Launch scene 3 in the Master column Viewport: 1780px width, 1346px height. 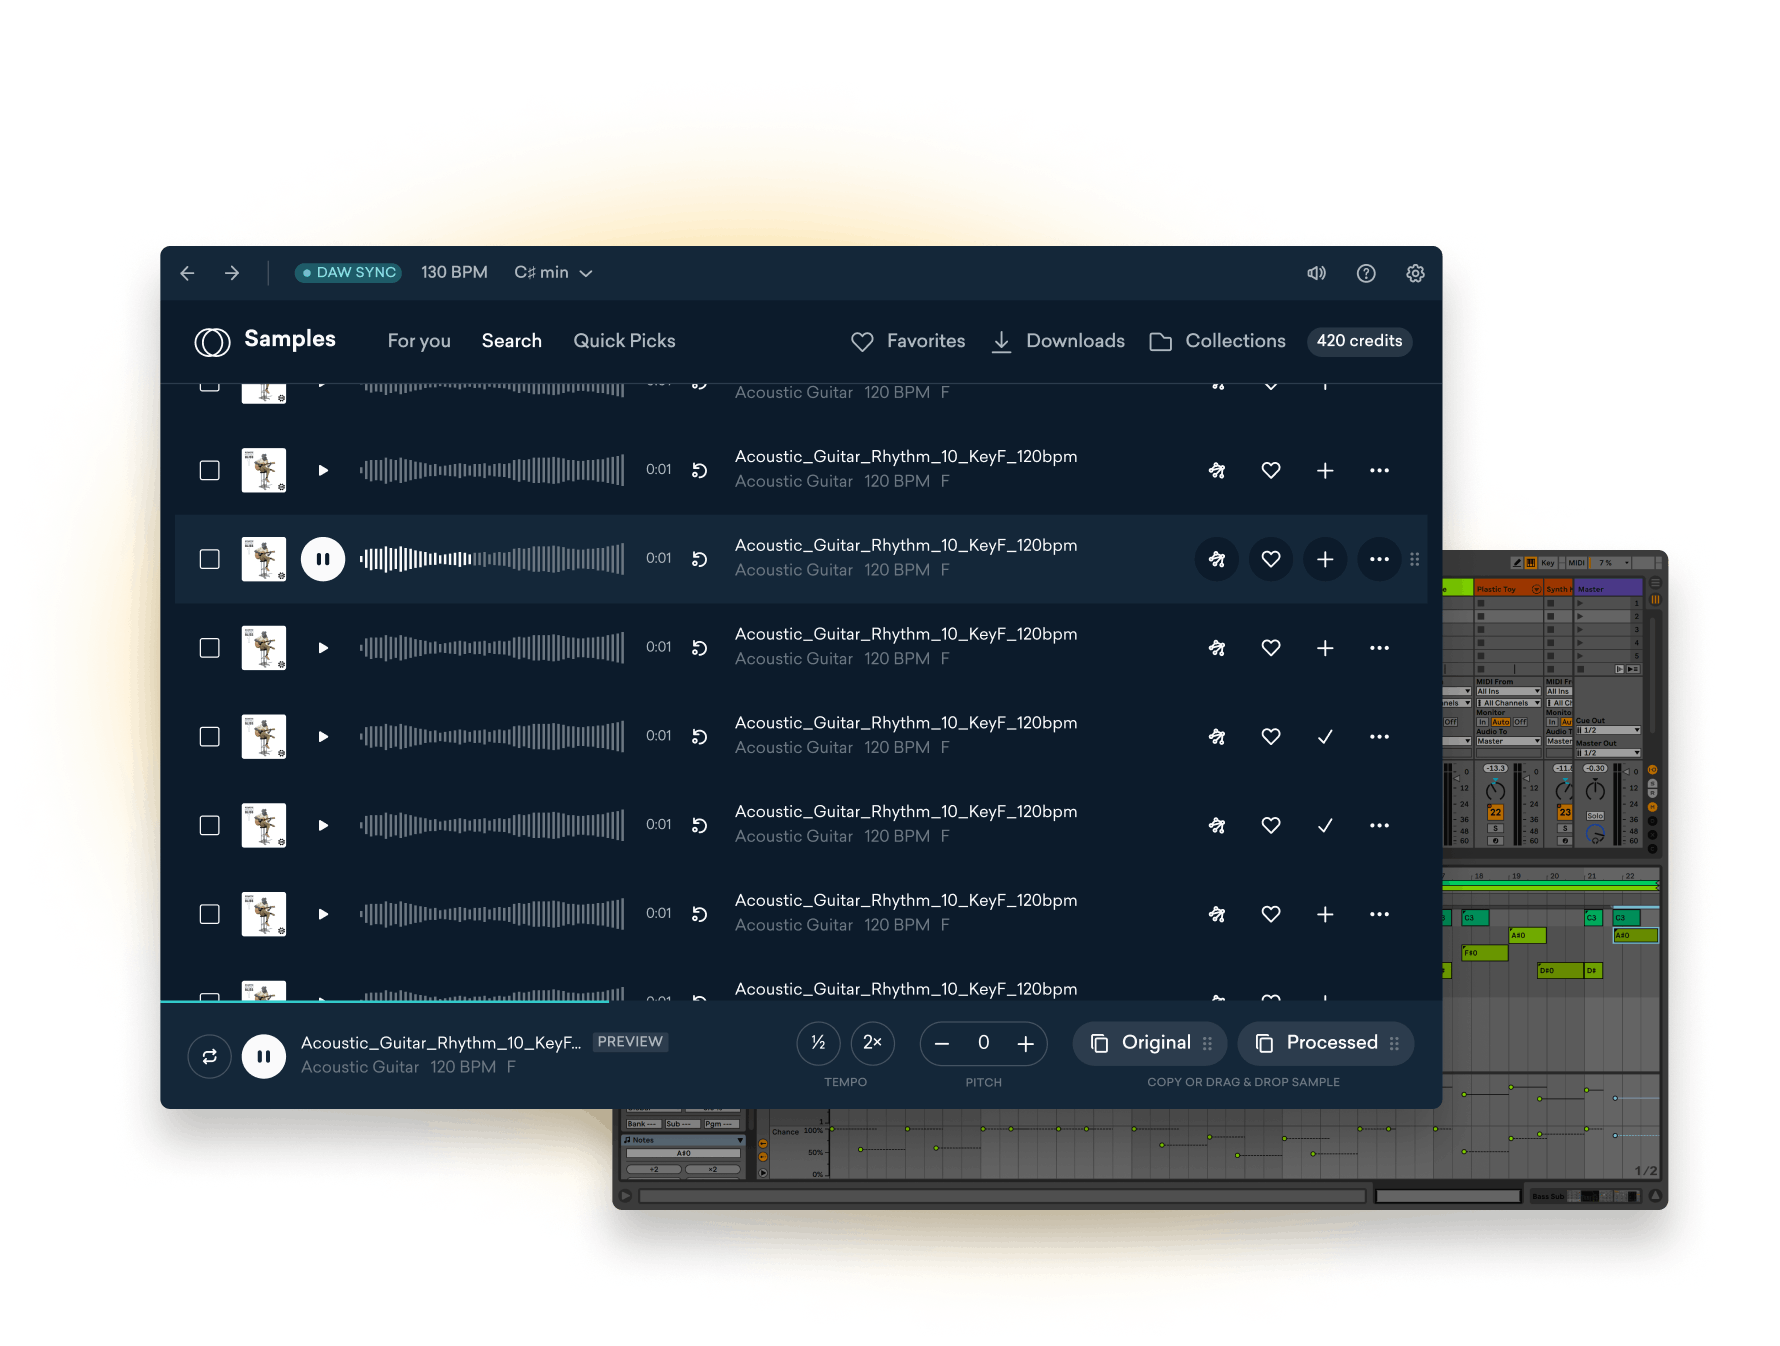pos(1580,630)
